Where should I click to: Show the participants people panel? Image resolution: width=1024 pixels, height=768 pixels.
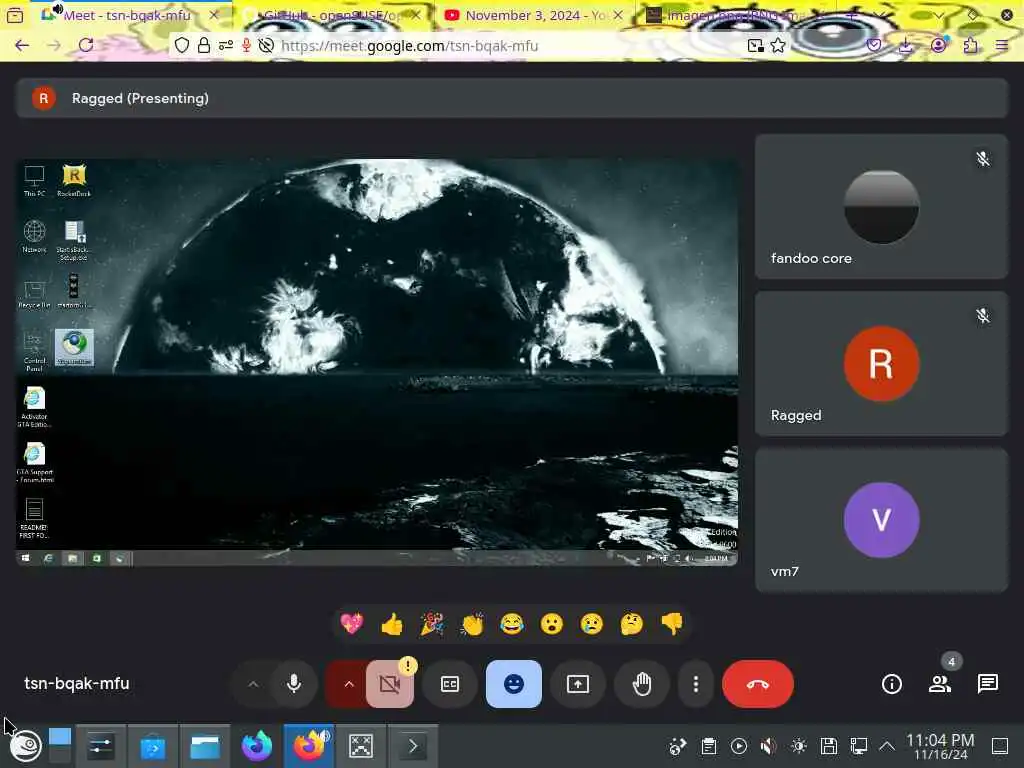pos(940,684)
